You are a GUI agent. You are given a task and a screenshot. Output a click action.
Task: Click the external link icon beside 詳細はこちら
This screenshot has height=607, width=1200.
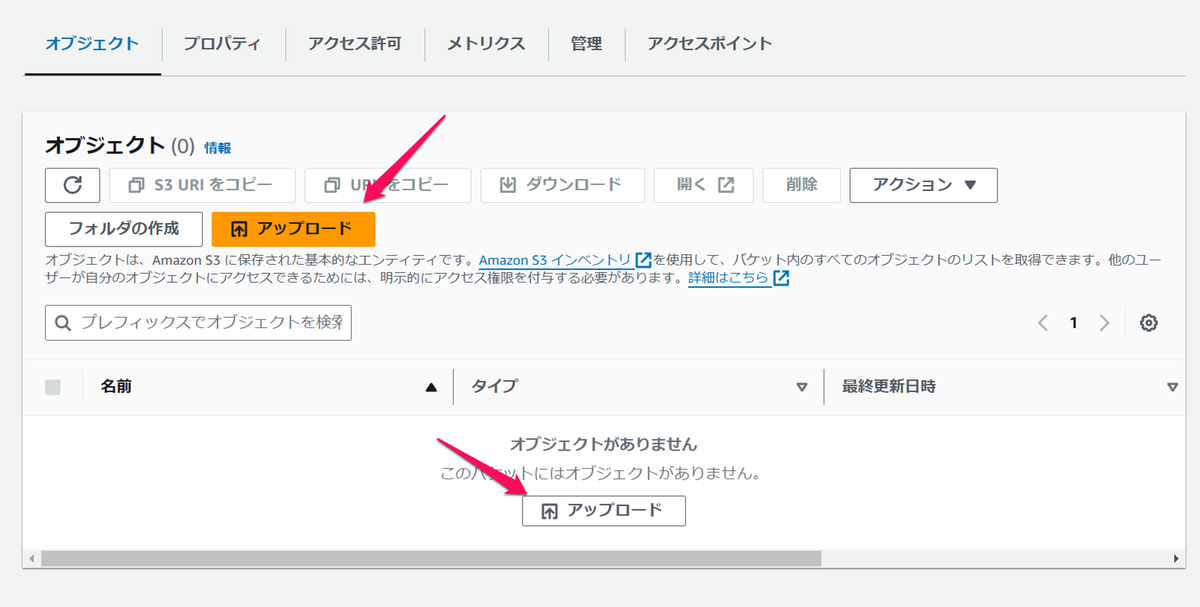781,278
